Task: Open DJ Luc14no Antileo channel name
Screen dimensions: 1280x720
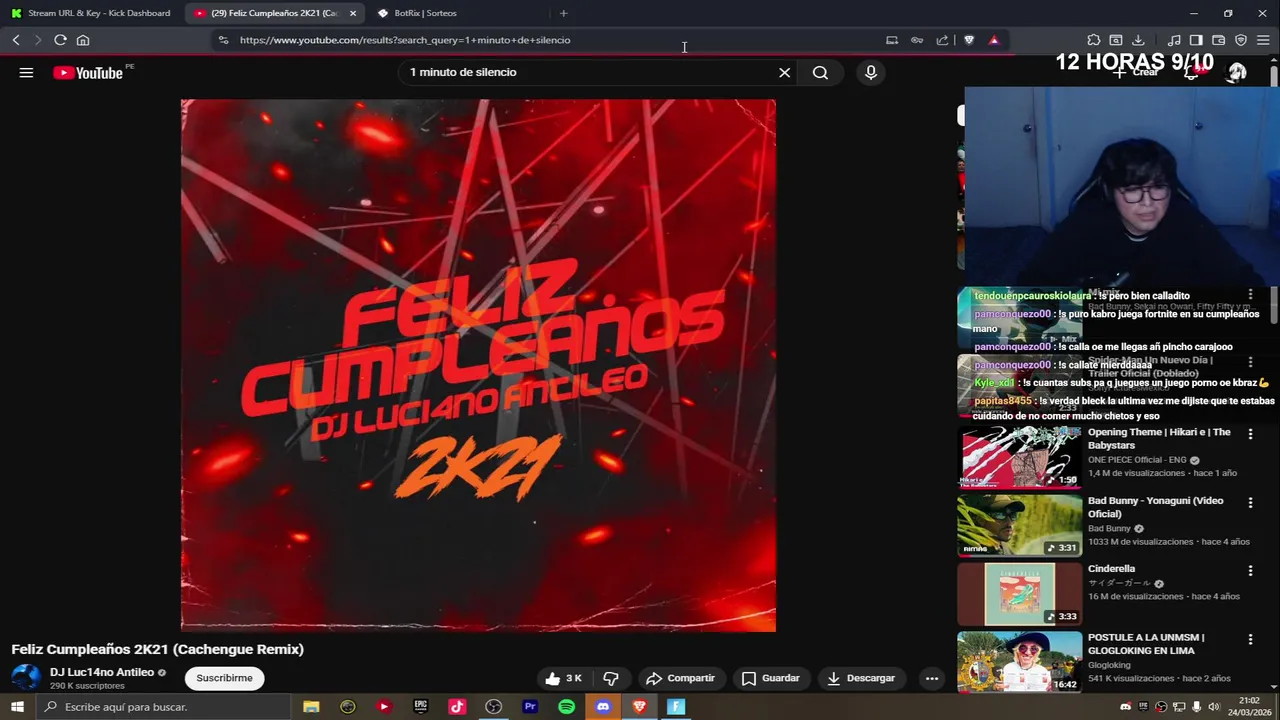Action: (x=102, y=672)
